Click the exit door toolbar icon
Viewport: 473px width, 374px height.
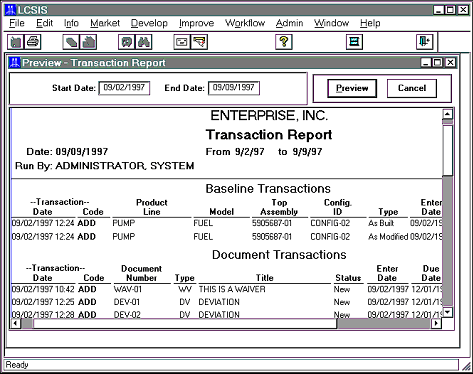coord(424,42)
